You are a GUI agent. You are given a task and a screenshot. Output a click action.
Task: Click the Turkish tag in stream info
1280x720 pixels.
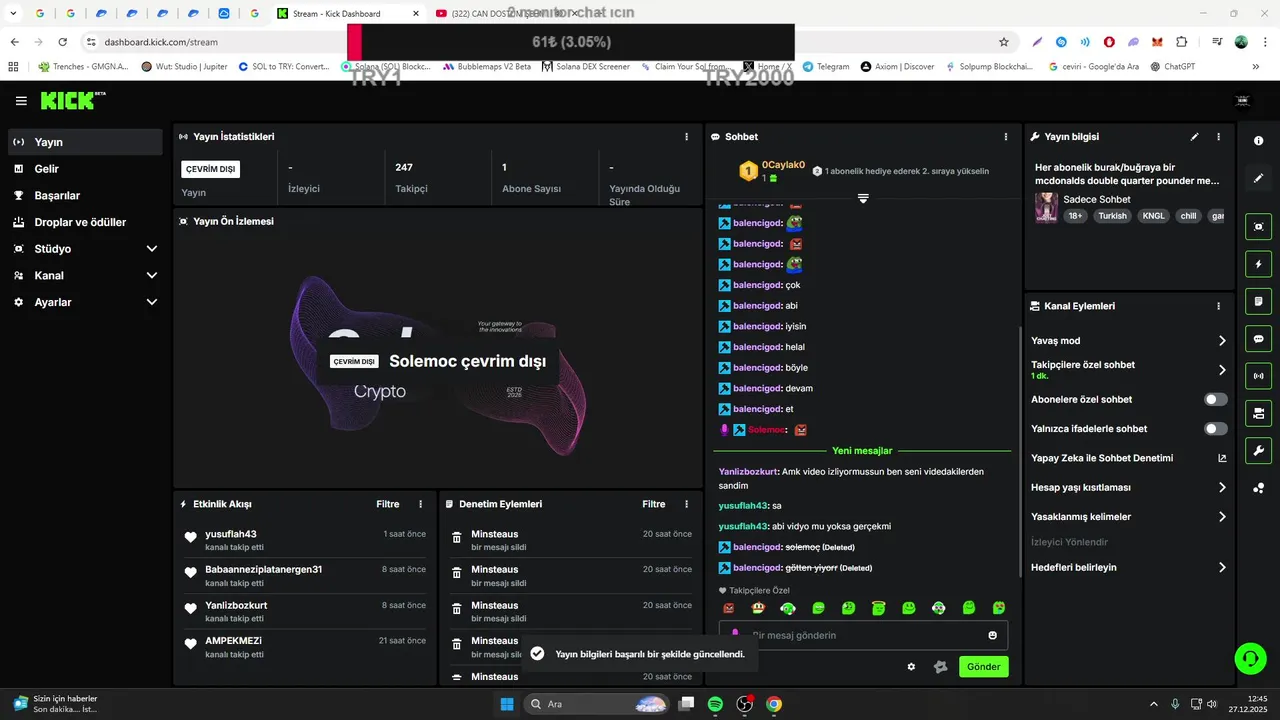[x=1112, y=215]
